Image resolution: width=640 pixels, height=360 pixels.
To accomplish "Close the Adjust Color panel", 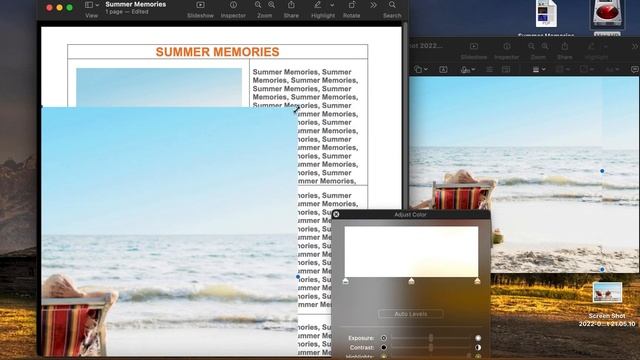I will [336, 214].
